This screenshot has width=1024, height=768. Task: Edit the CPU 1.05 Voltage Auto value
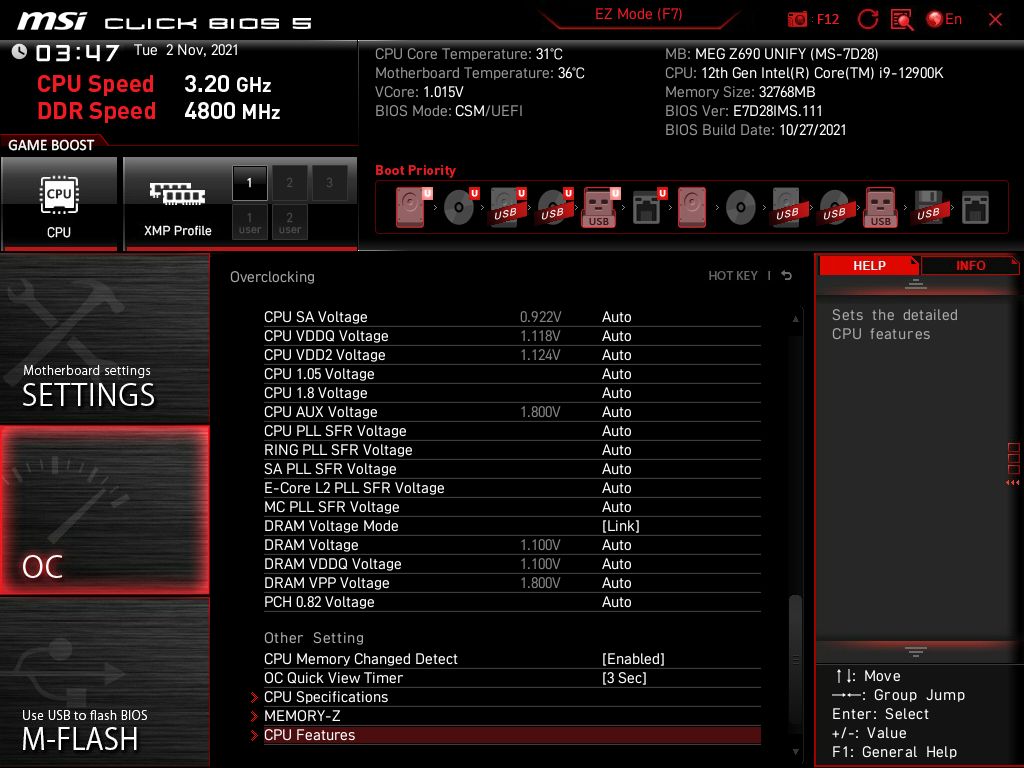coord(616,374)
